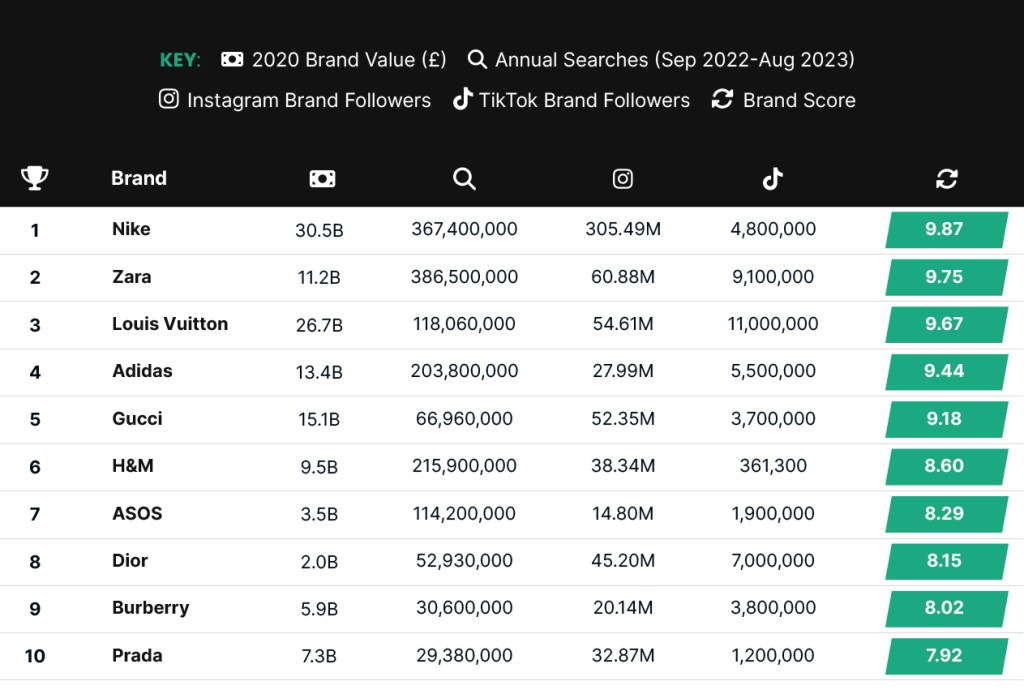Click Prada's TikTok followers "1,200,000"
Screen dimensions: 1024x694
(x=773, y=655)
